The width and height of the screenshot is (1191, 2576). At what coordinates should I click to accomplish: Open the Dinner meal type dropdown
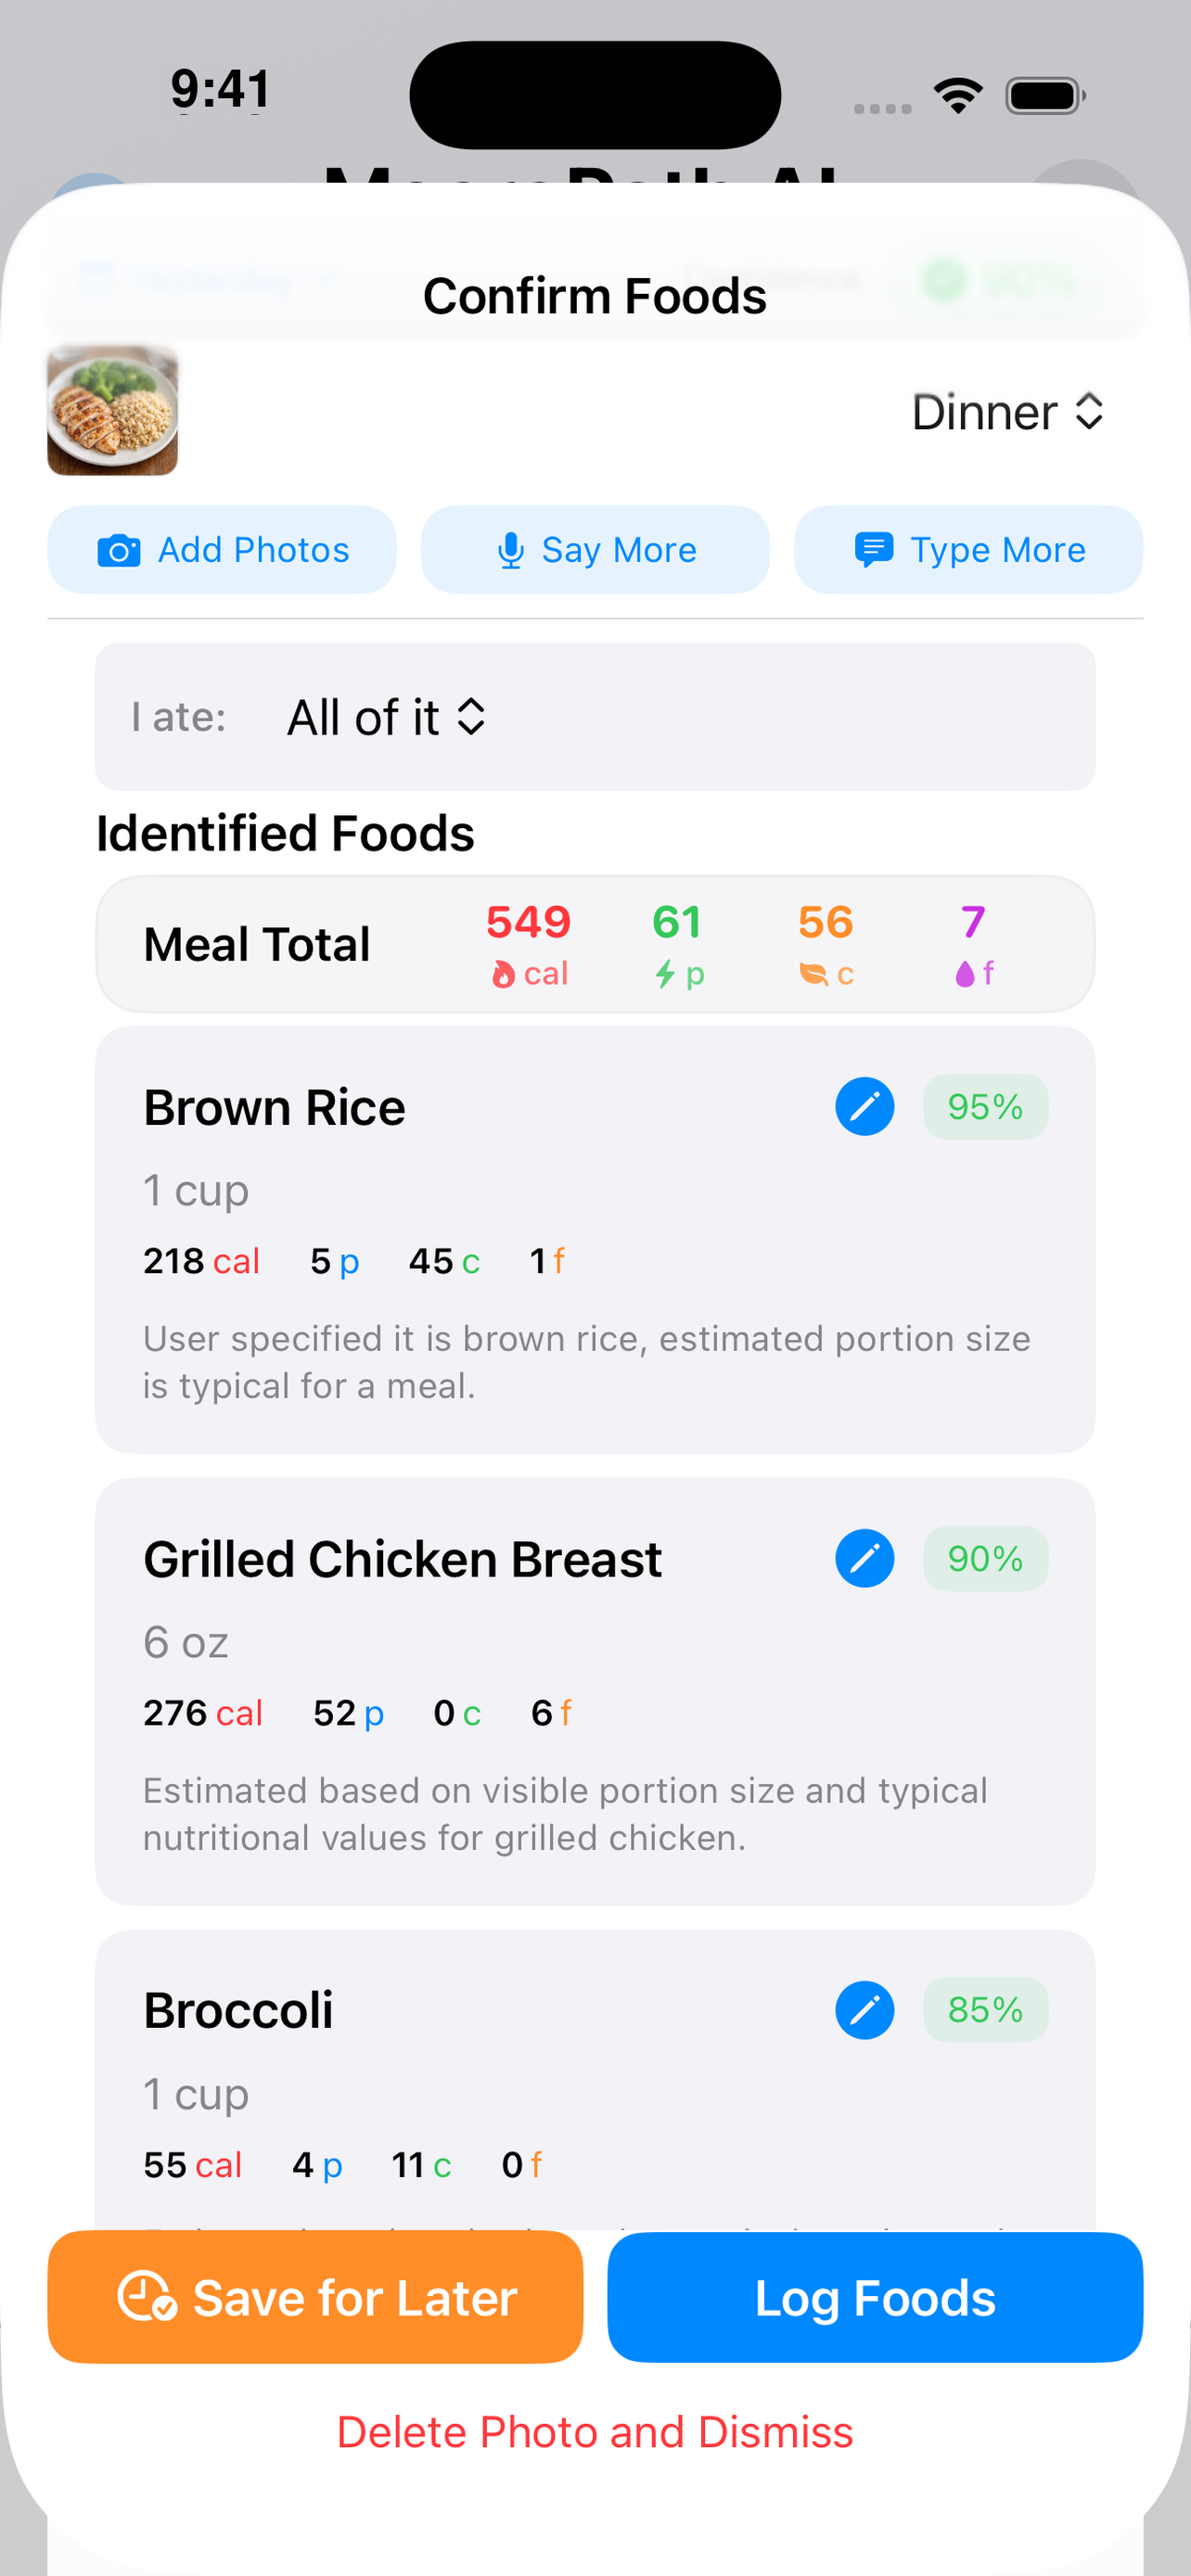pyautogui.click(x=1006, y=412)
